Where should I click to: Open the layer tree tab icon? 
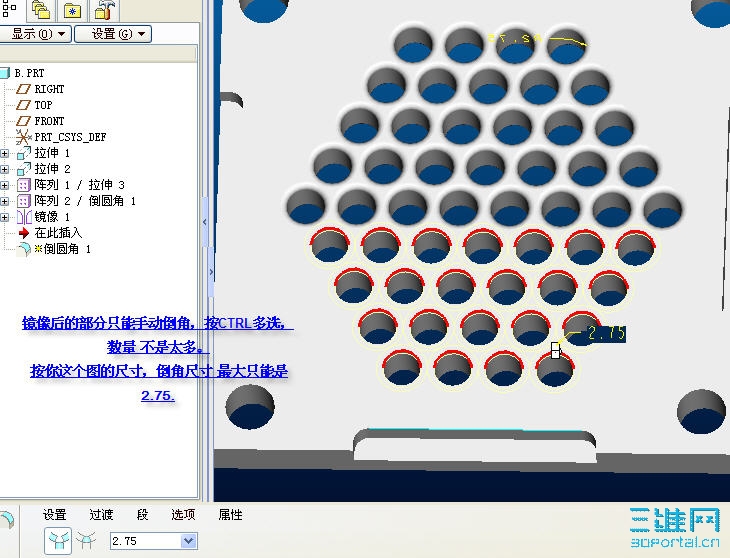tap(41, 10)
